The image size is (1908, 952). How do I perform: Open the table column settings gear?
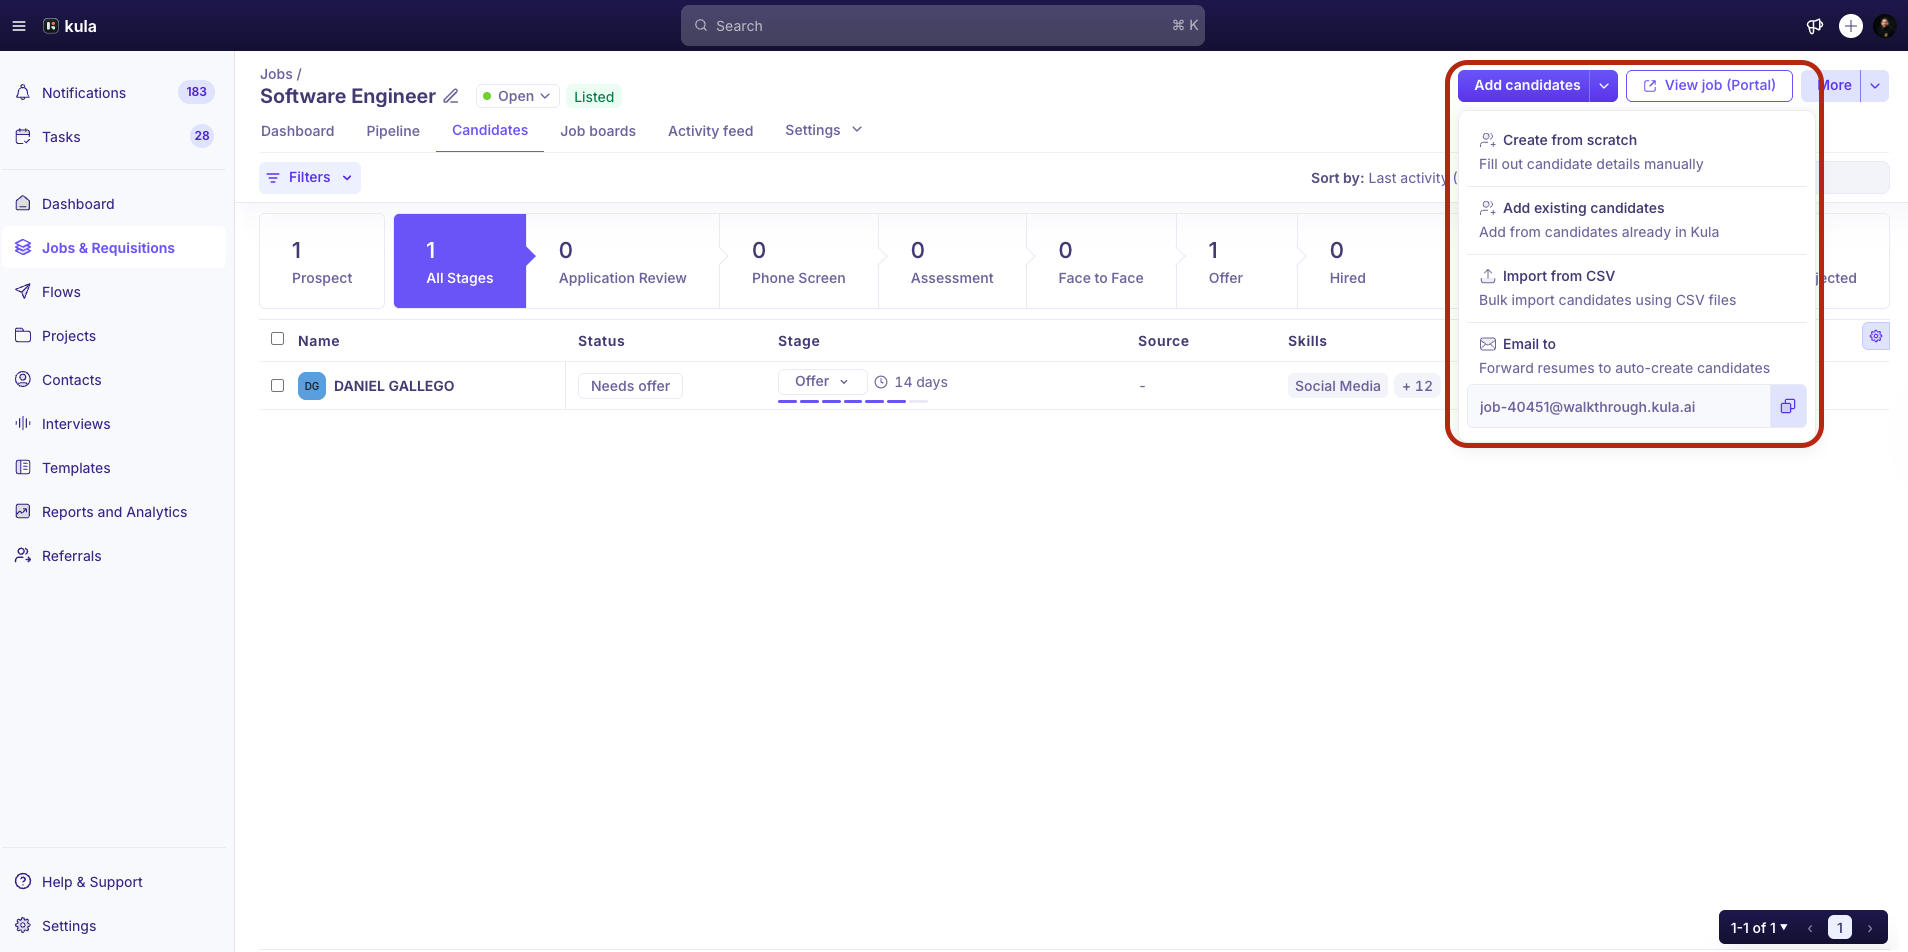coord(1876,336)
